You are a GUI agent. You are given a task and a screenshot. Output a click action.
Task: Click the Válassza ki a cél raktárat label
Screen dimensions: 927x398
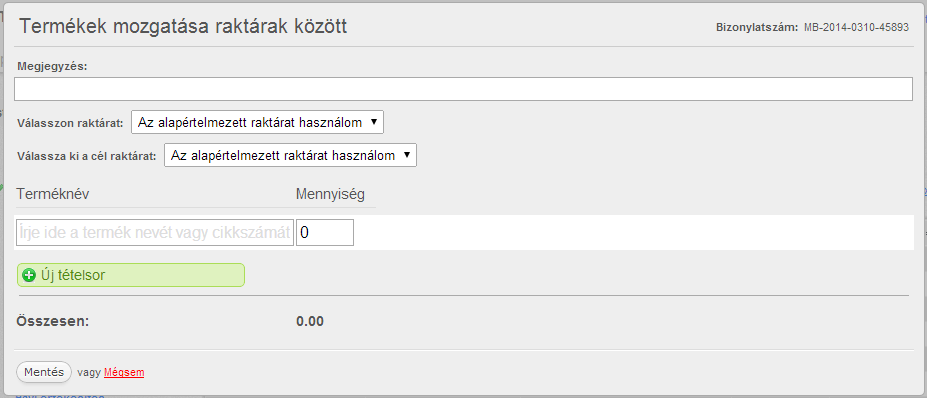pos(87,156)
